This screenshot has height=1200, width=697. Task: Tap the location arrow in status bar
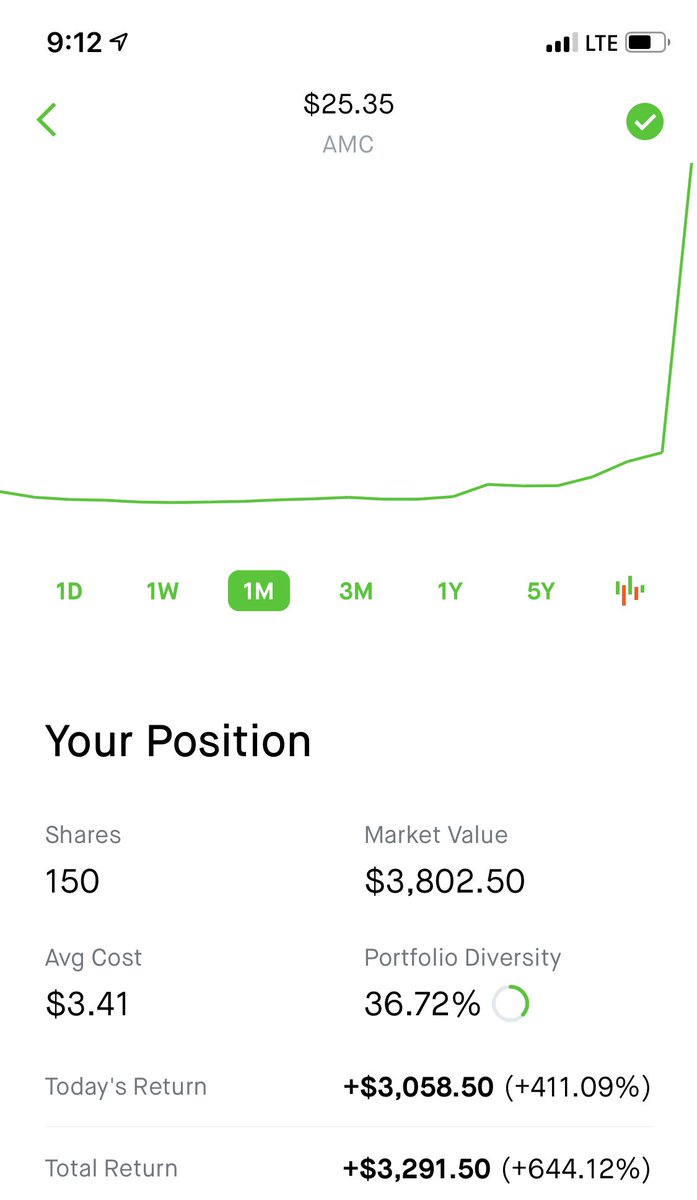point(120,42)
